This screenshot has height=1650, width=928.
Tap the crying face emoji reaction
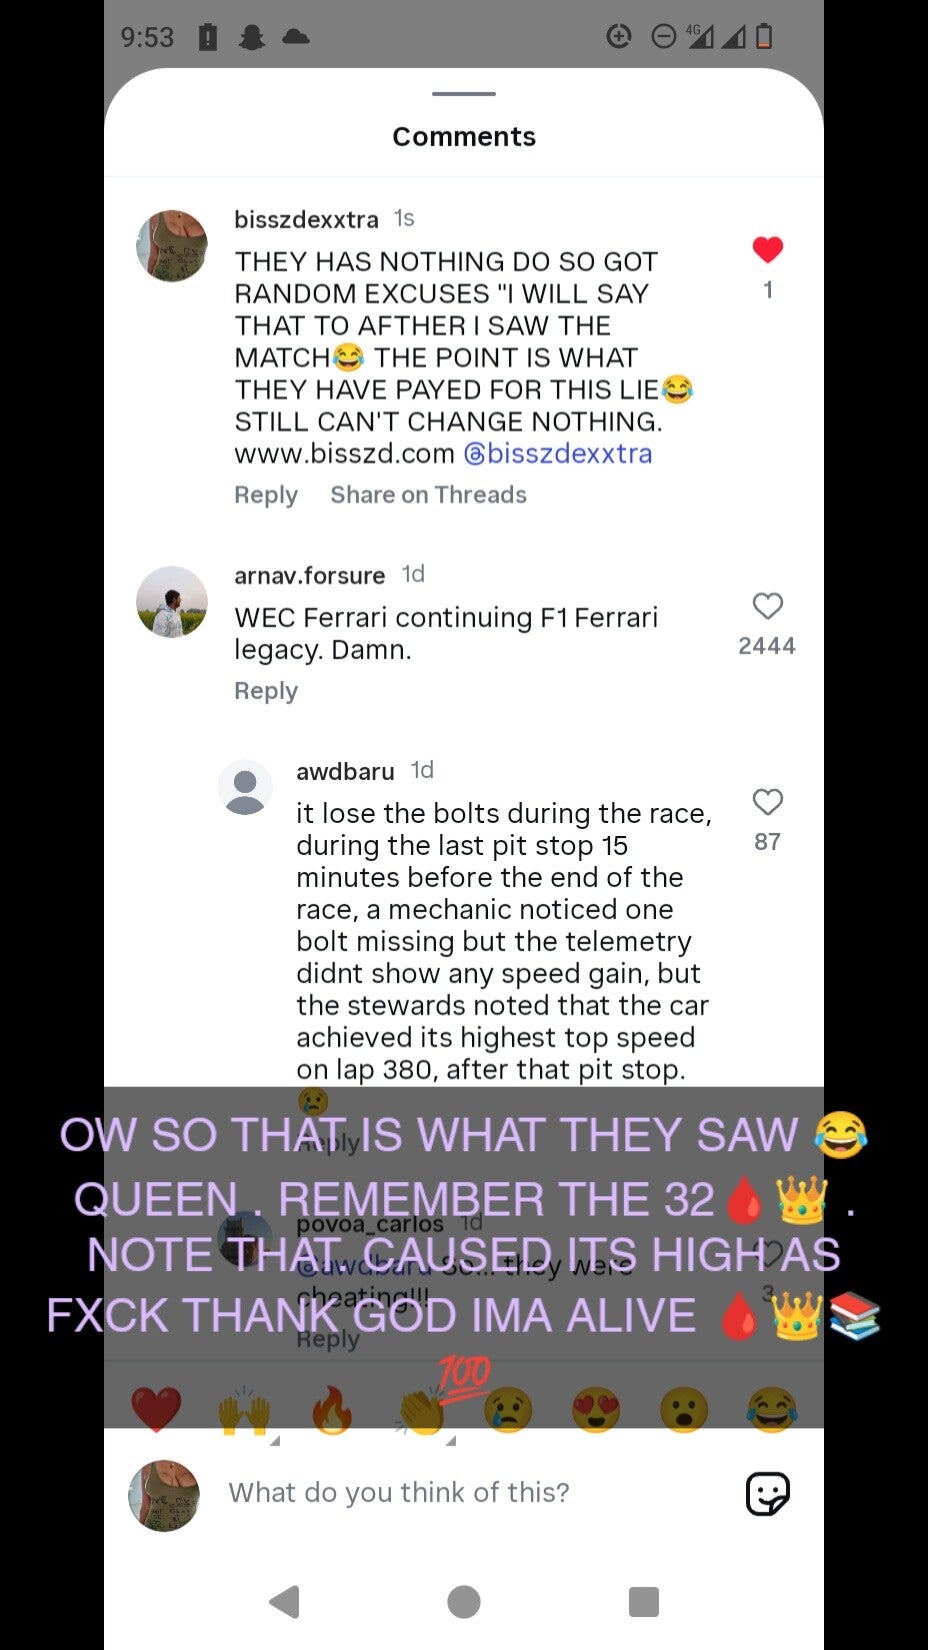[509, 1410]
